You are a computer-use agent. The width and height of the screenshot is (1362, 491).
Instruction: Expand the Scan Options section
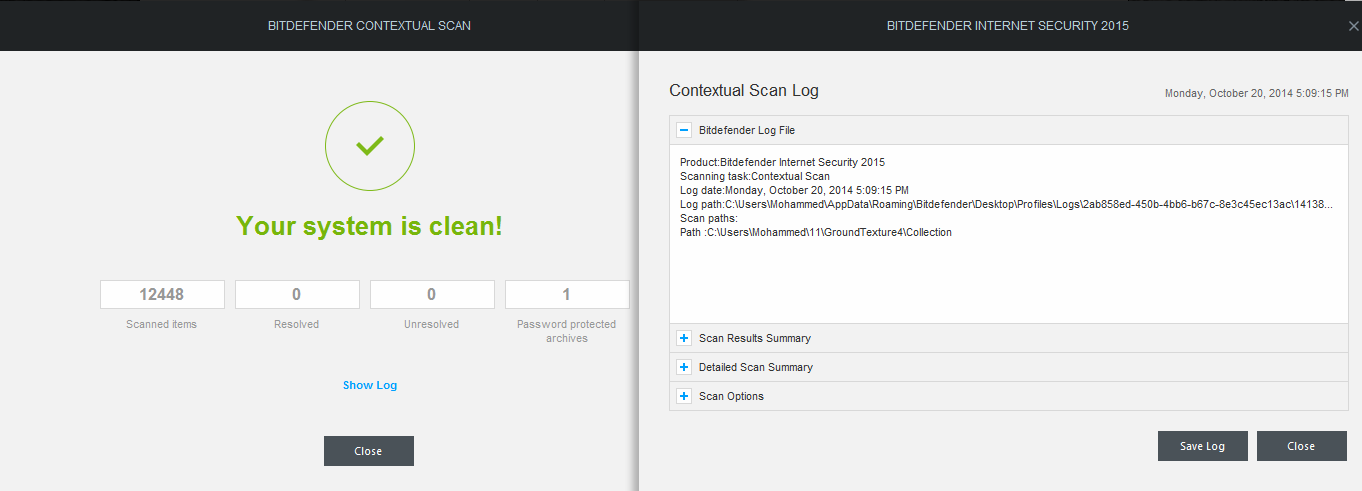[684, 396]
